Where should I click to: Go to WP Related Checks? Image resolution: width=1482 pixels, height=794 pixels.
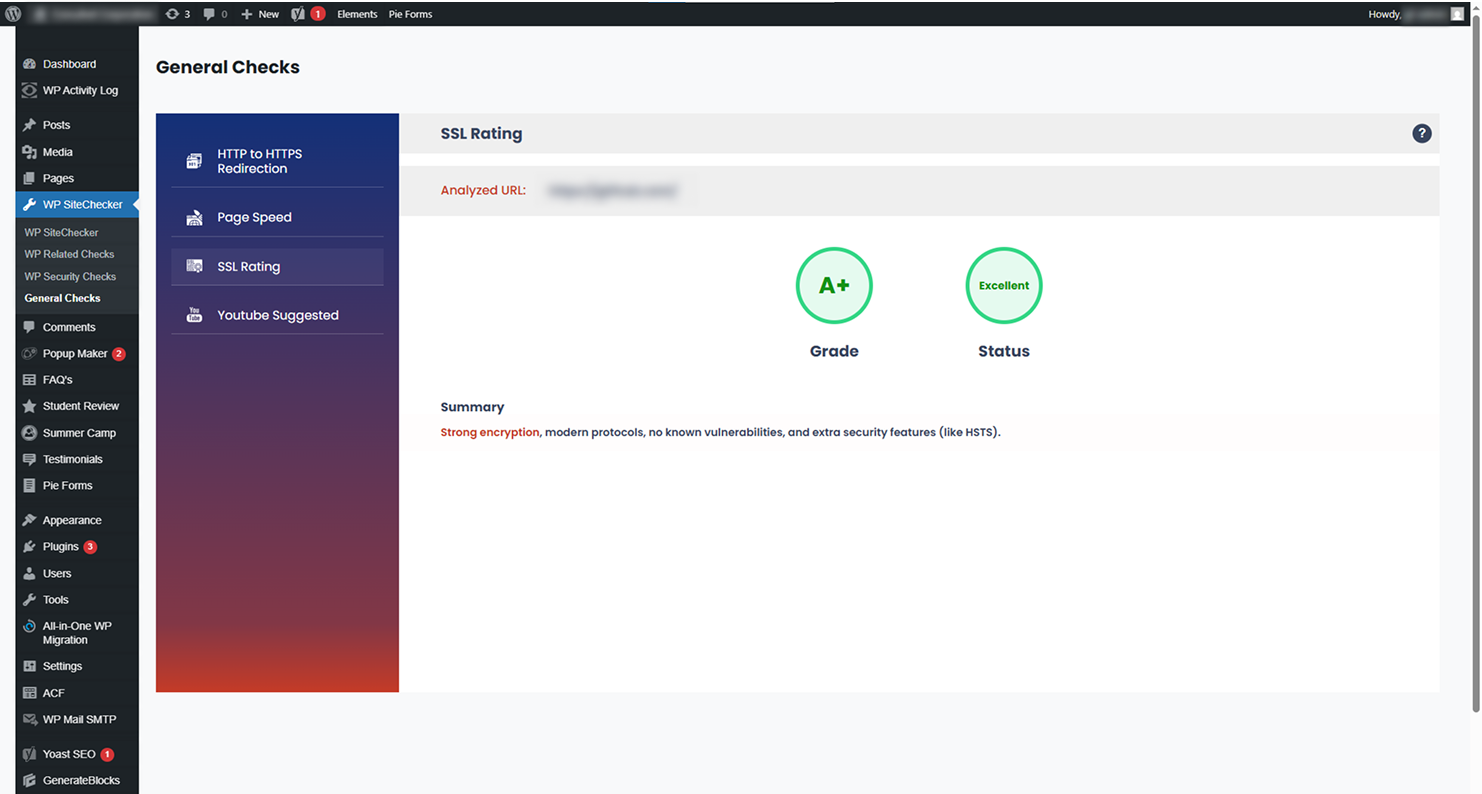coord(69,254)
